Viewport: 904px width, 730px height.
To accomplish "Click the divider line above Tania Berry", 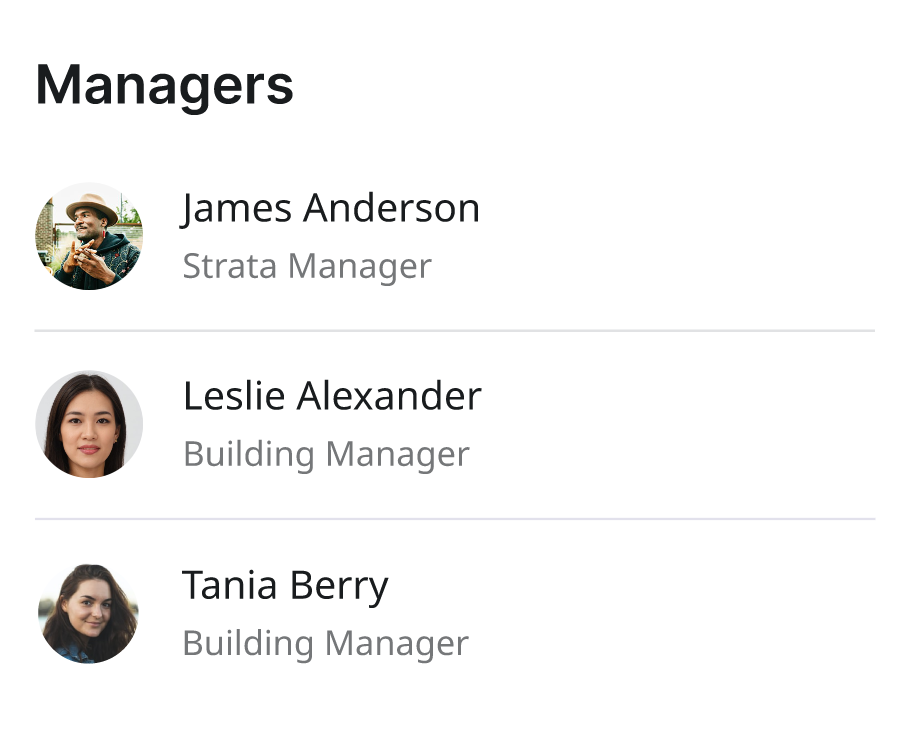I will tap(455, 519).
